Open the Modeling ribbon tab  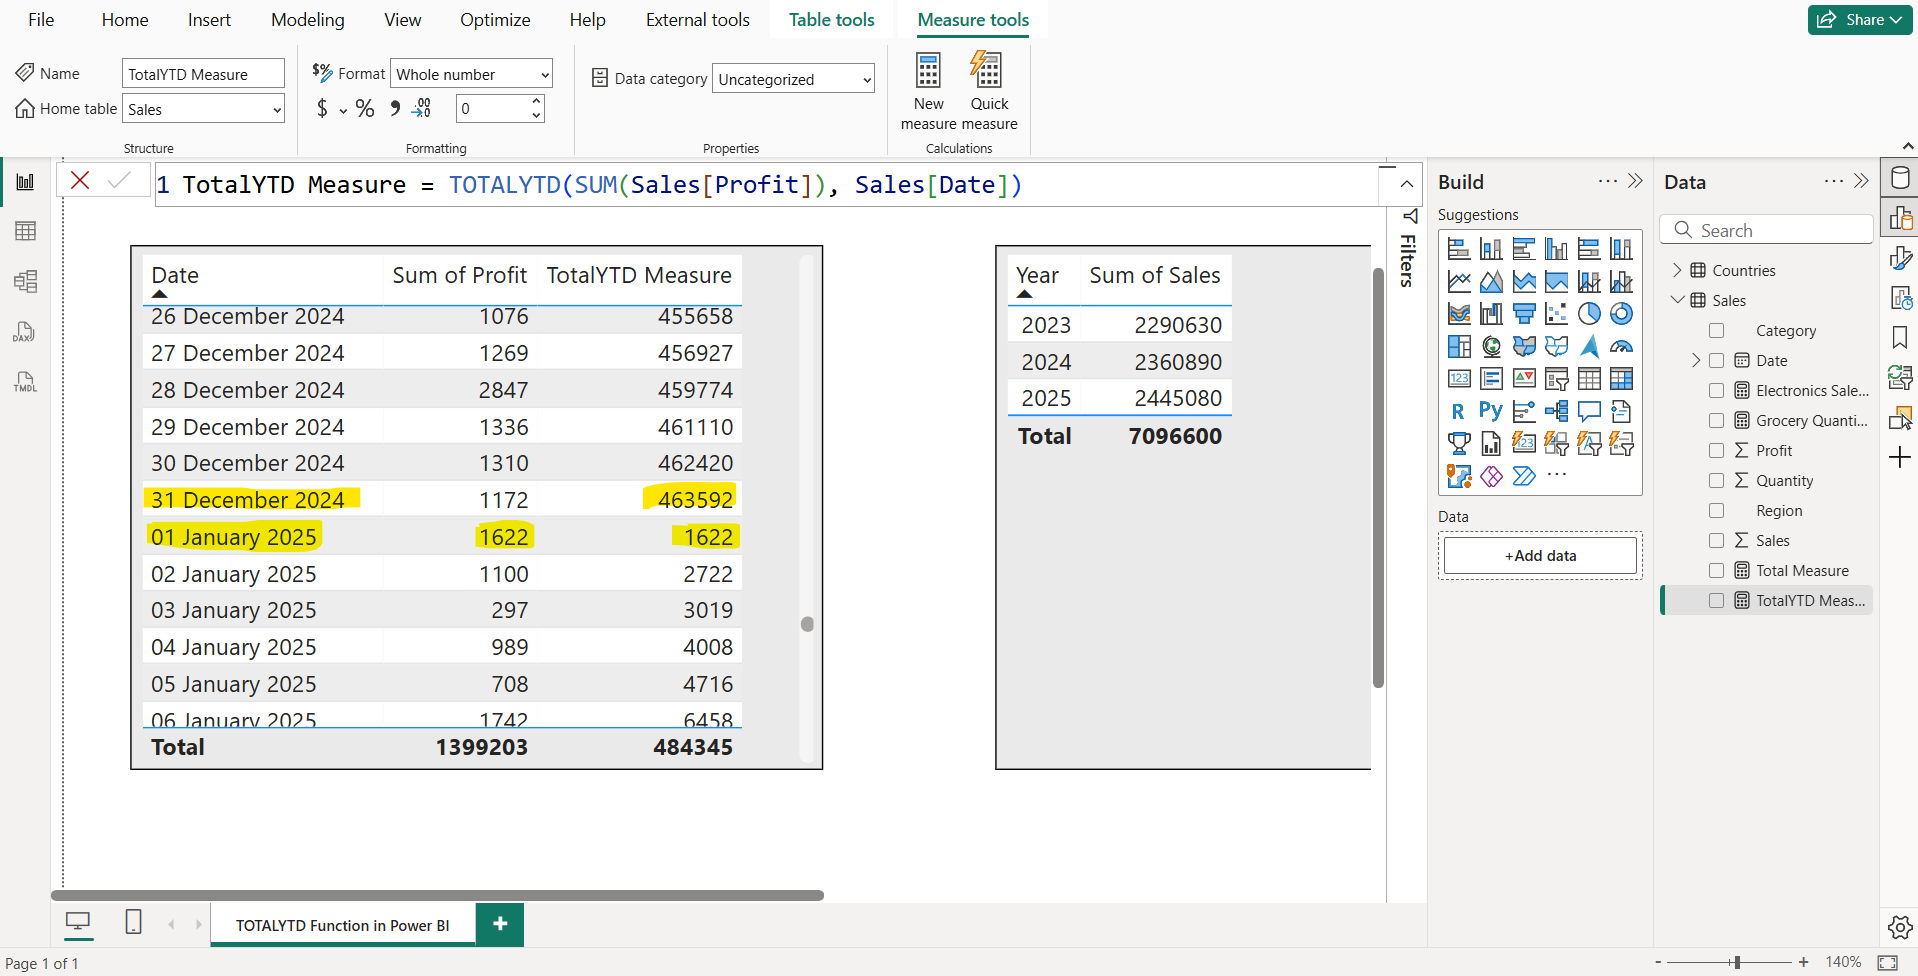point(307,20)
